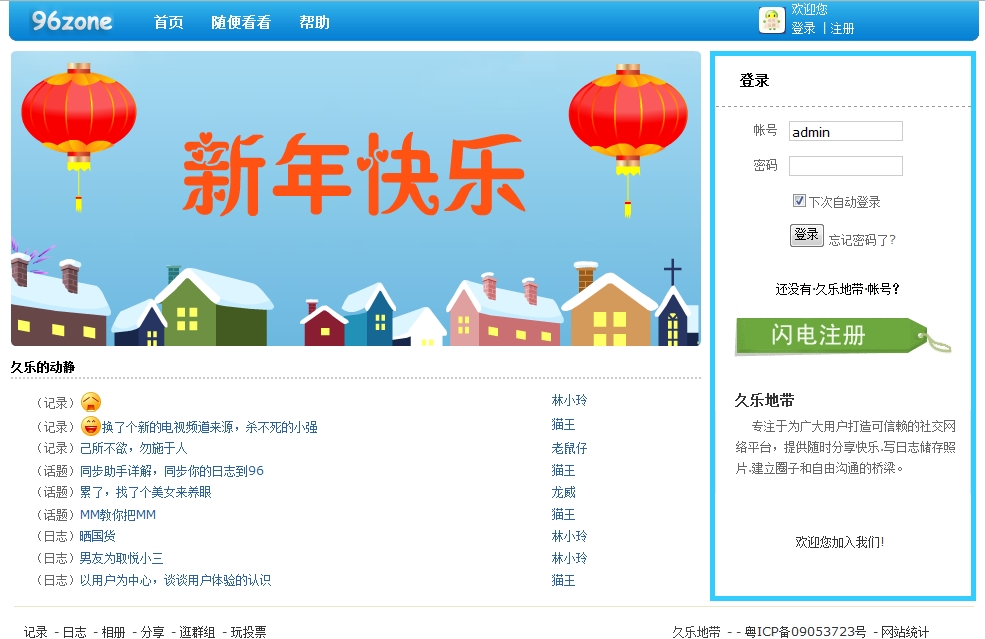Click the 粤ICP备09053723号 link
The height and width of the screenshot is (639, 985).
[x=805, y=631]
